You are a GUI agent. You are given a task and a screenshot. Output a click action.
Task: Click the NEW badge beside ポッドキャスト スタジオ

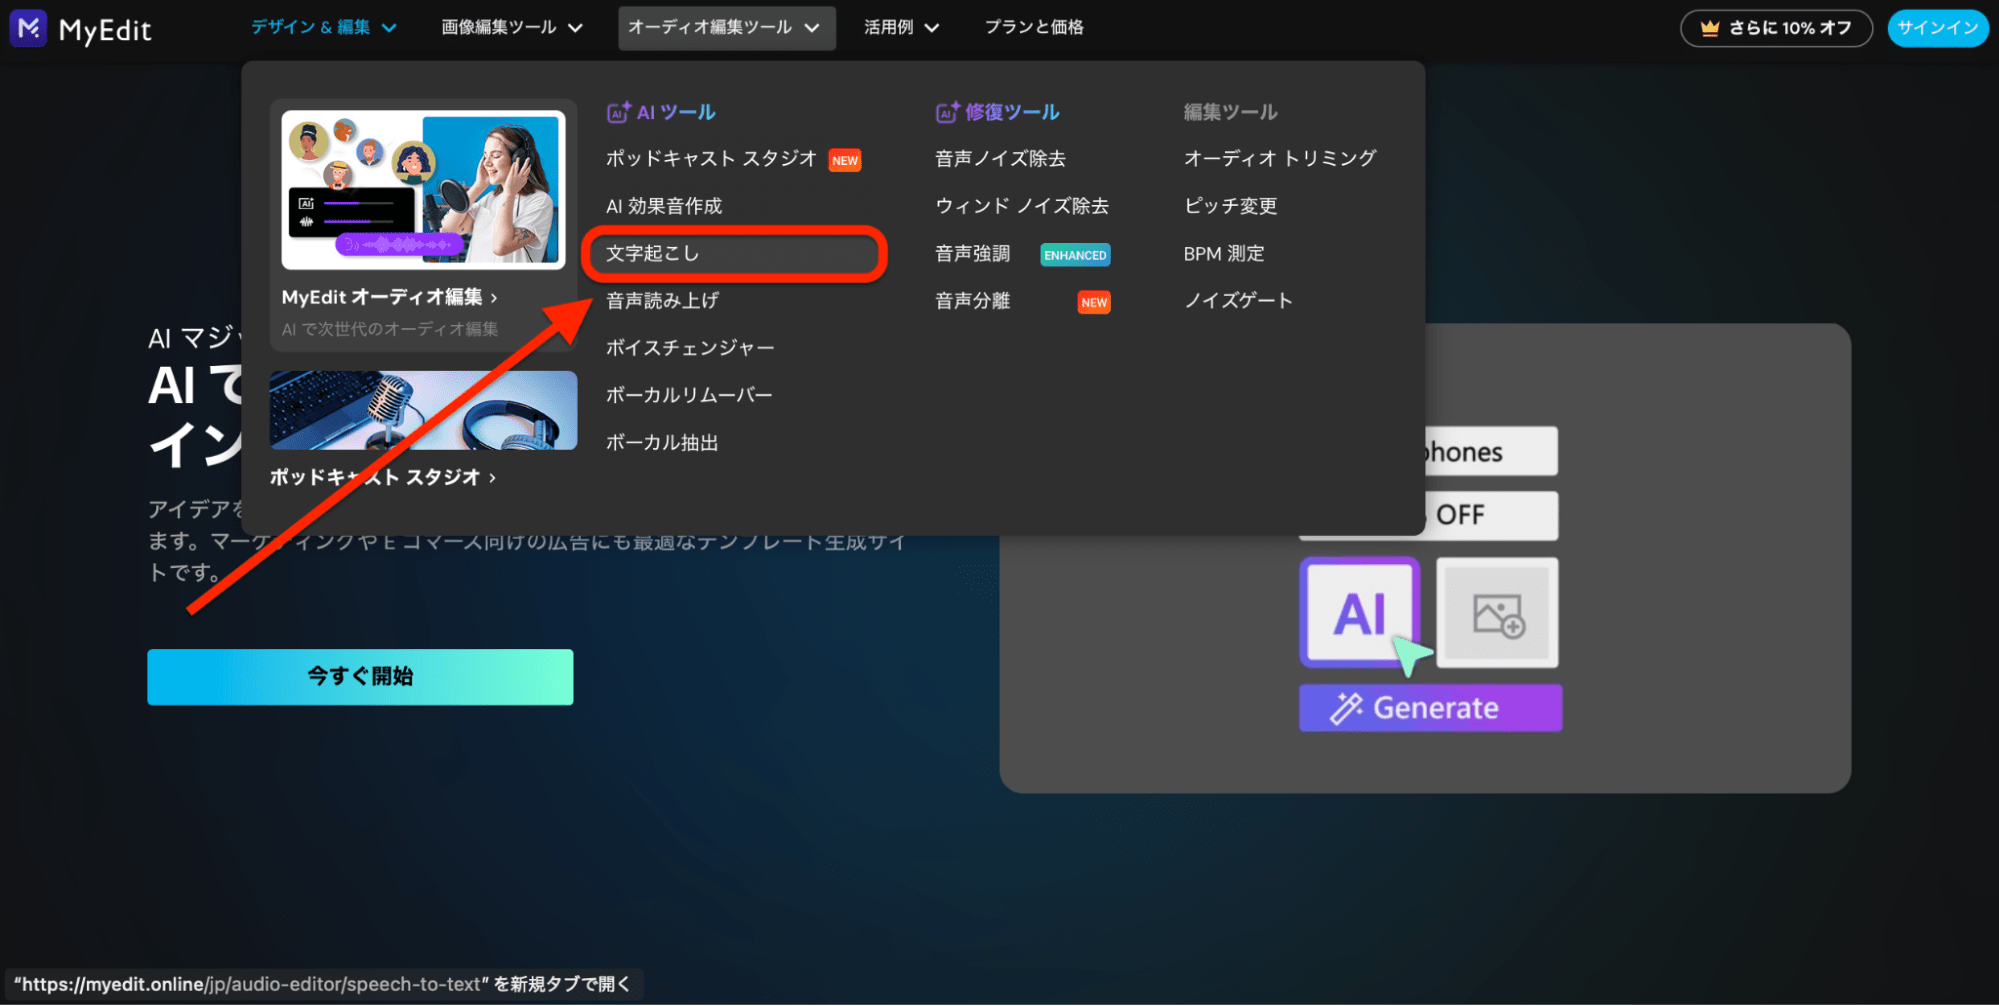click(845, 160)
